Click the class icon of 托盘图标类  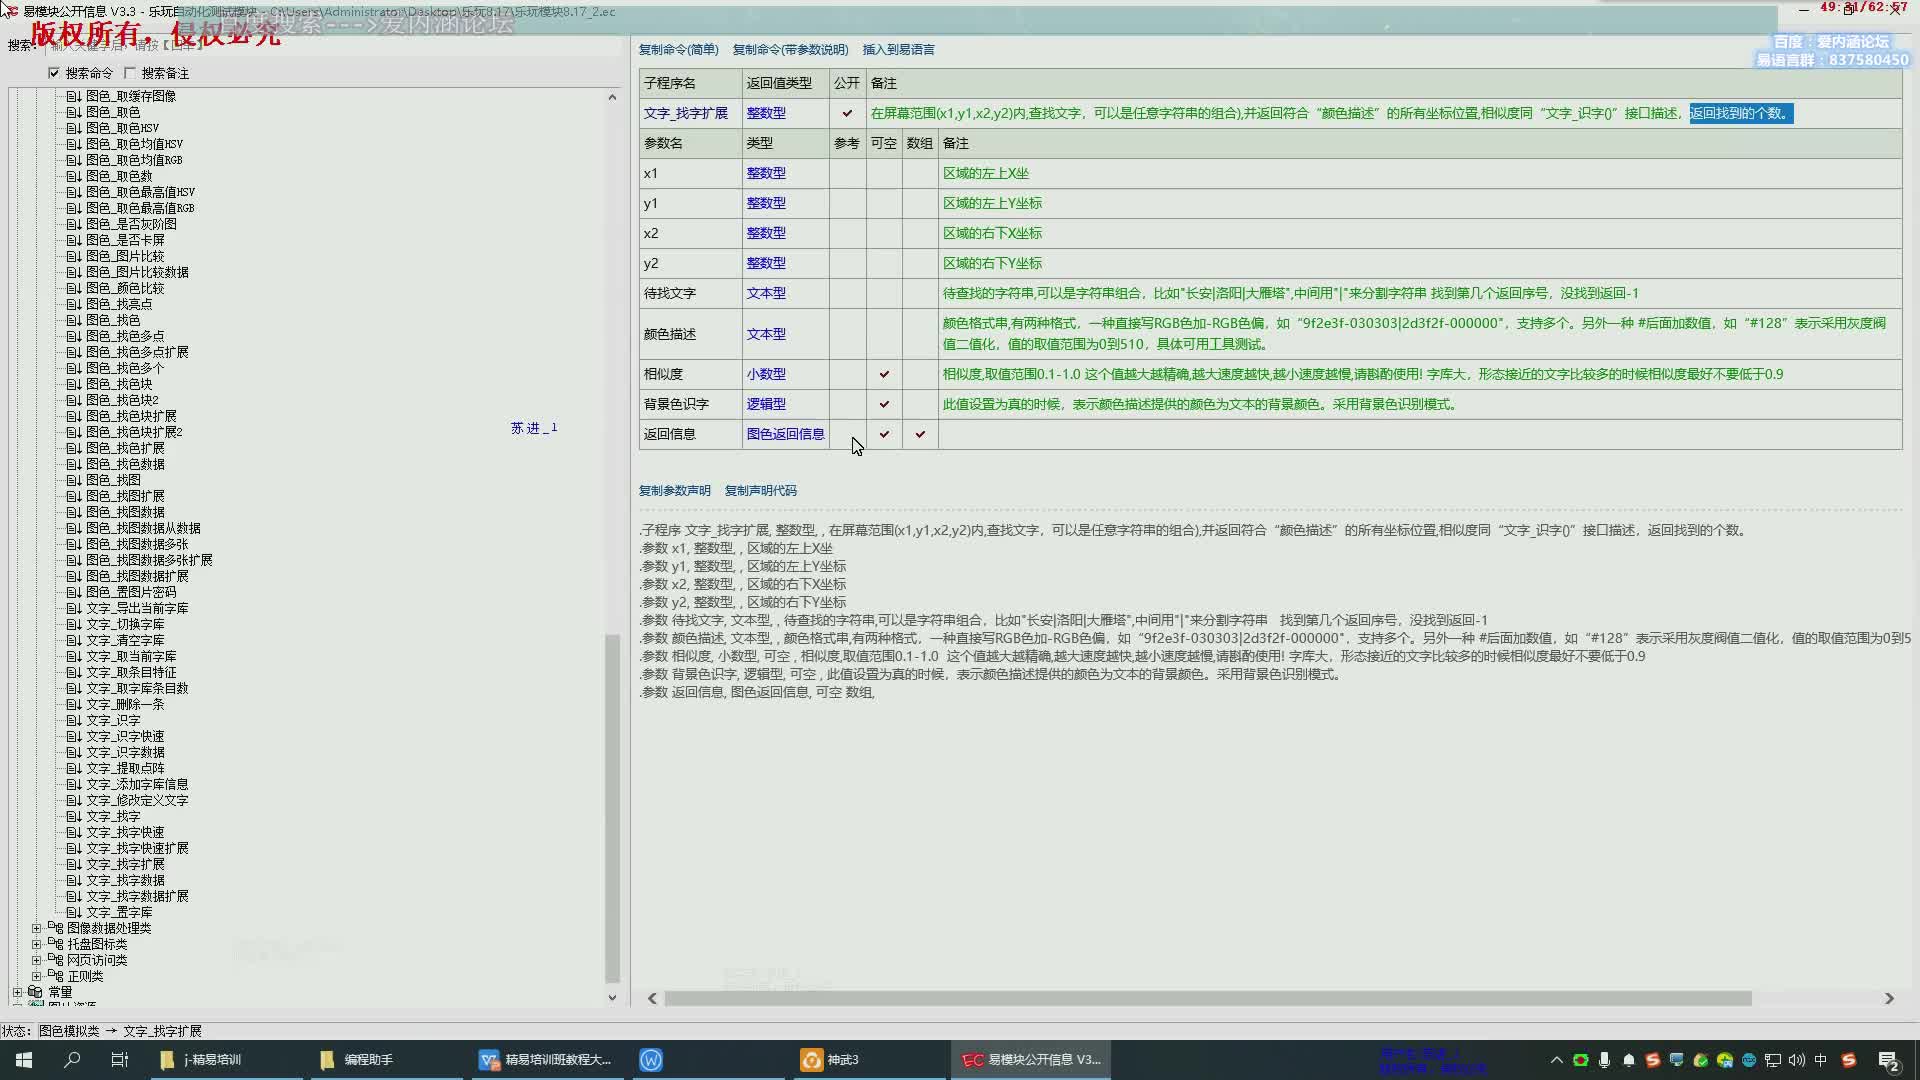pos(56,944)
